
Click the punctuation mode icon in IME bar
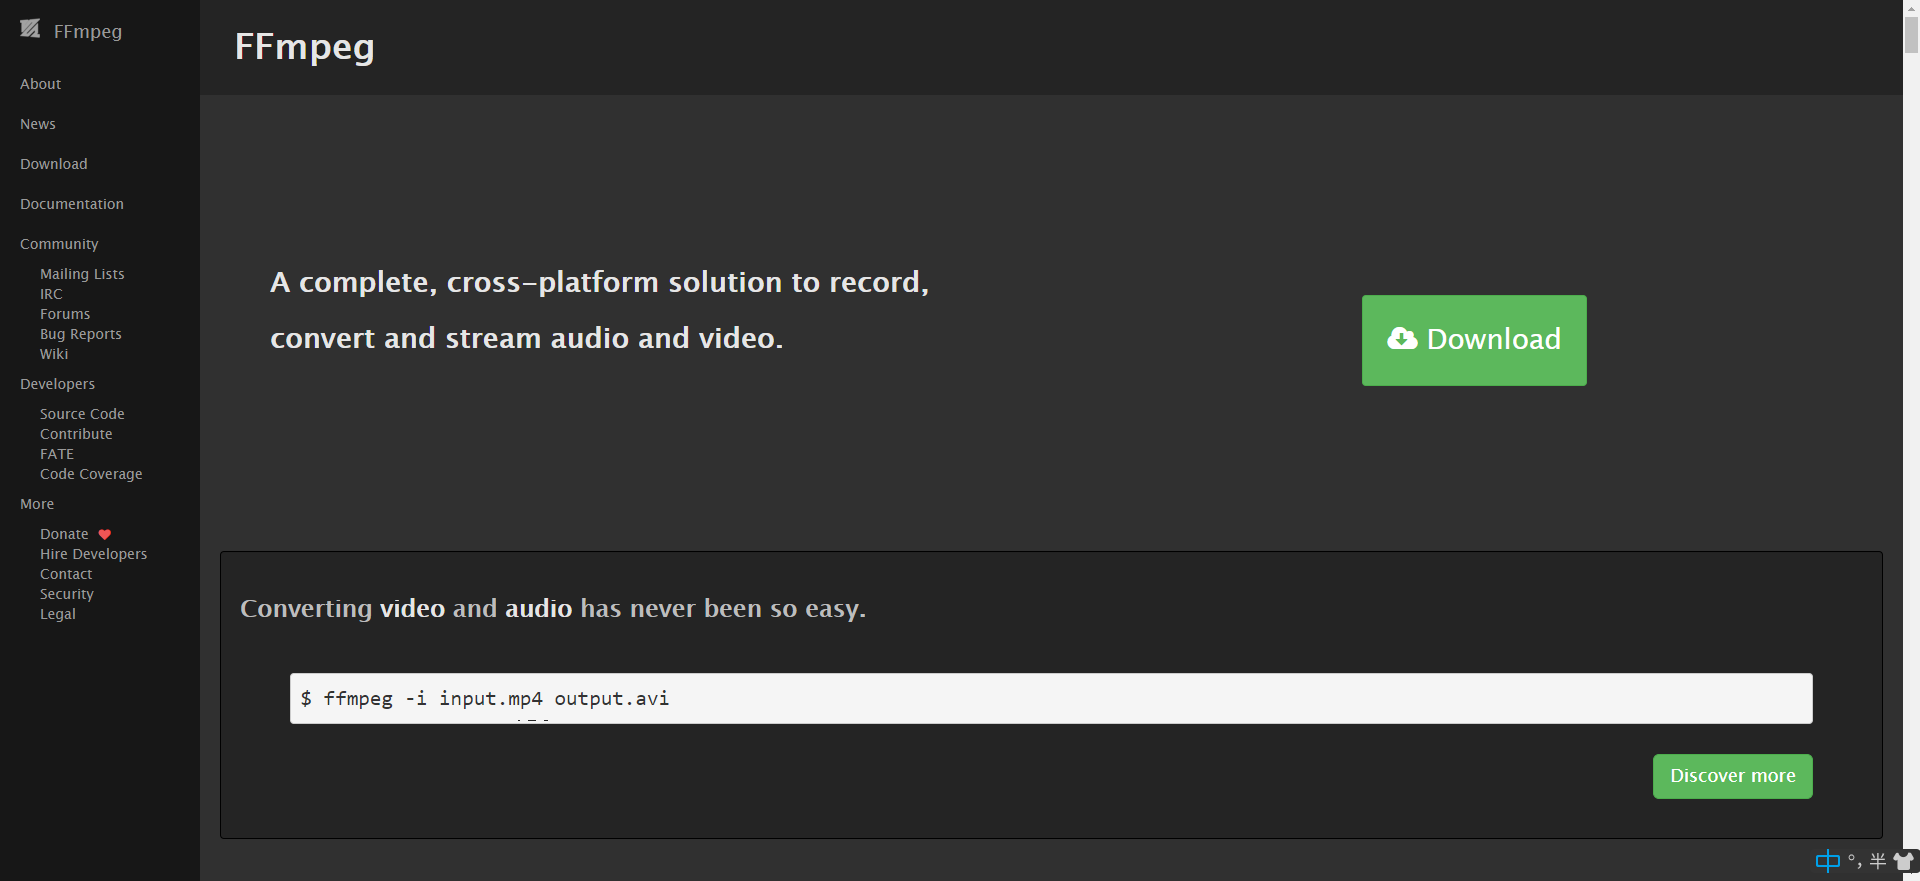tap(1854, 861)
